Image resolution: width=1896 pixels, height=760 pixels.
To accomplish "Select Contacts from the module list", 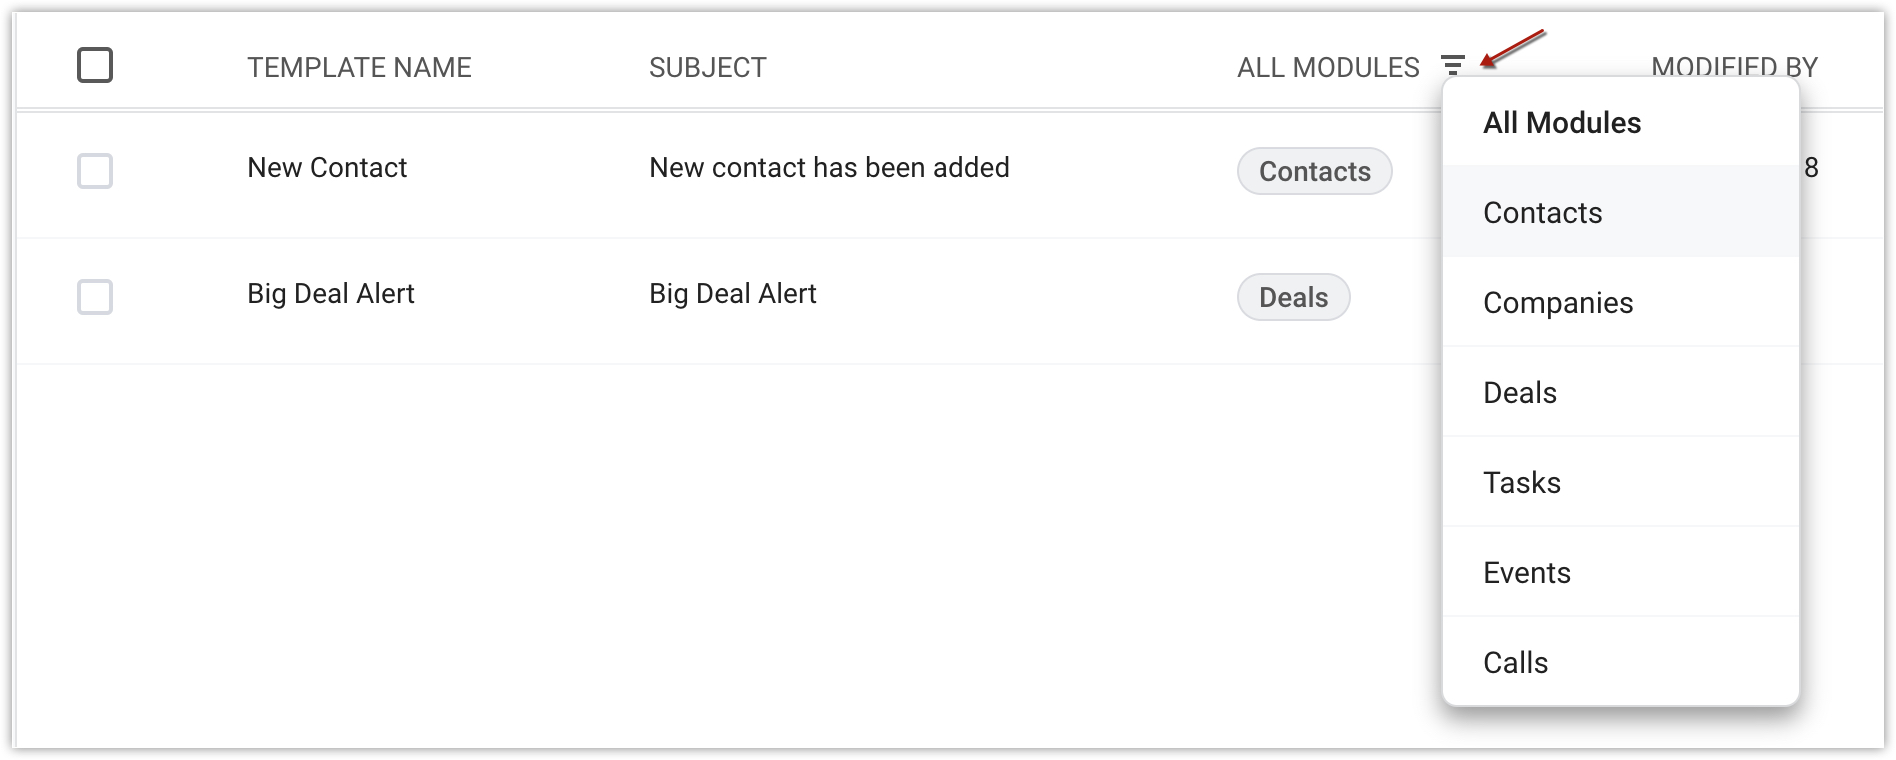I will [1543, 213].
